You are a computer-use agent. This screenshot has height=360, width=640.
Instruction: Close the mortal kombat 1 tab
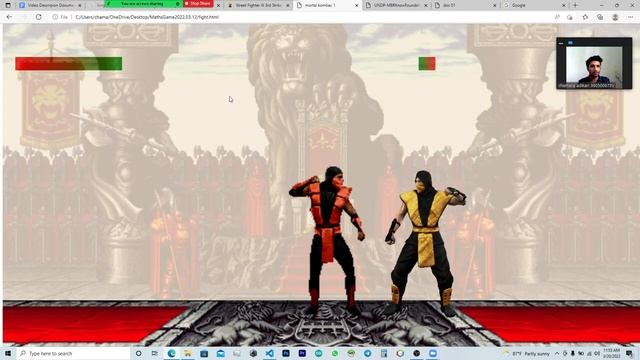click(356, 5)
